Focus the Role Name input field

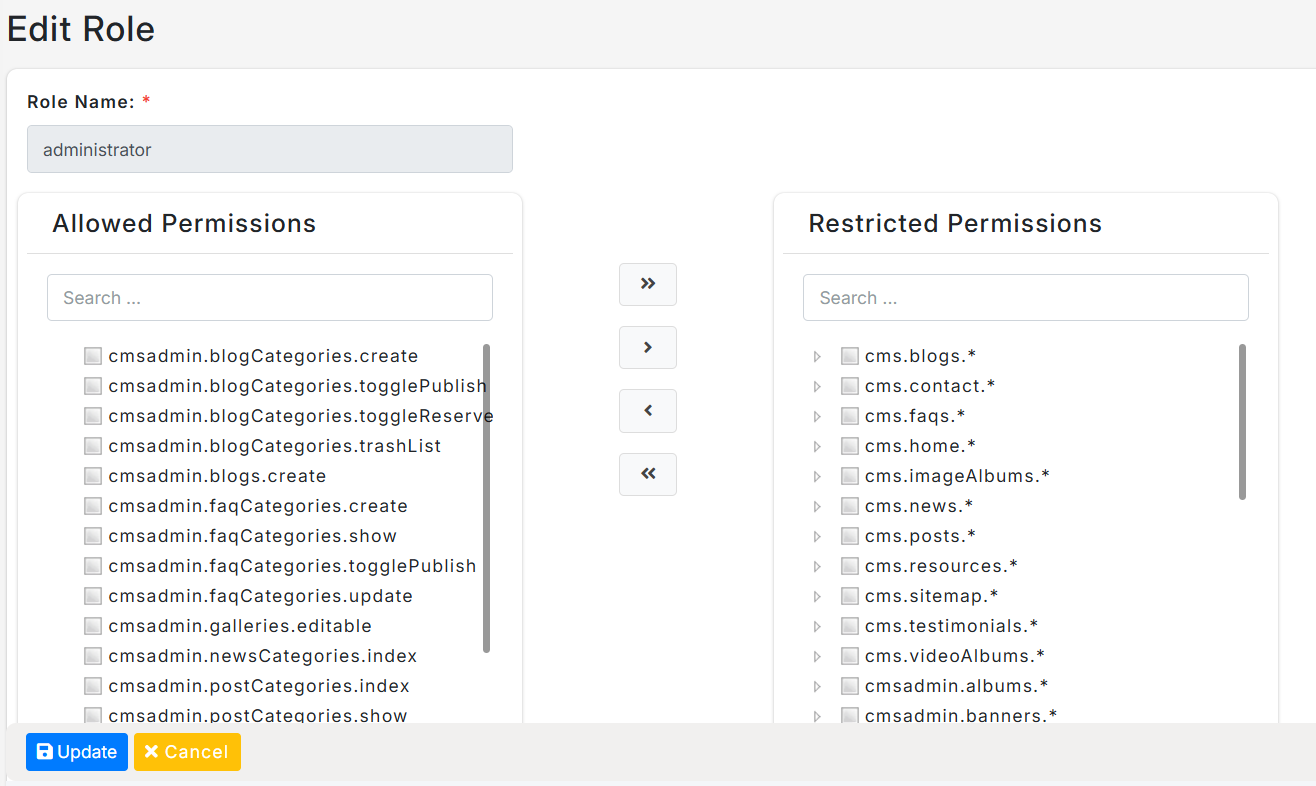[x=270, y=149]
